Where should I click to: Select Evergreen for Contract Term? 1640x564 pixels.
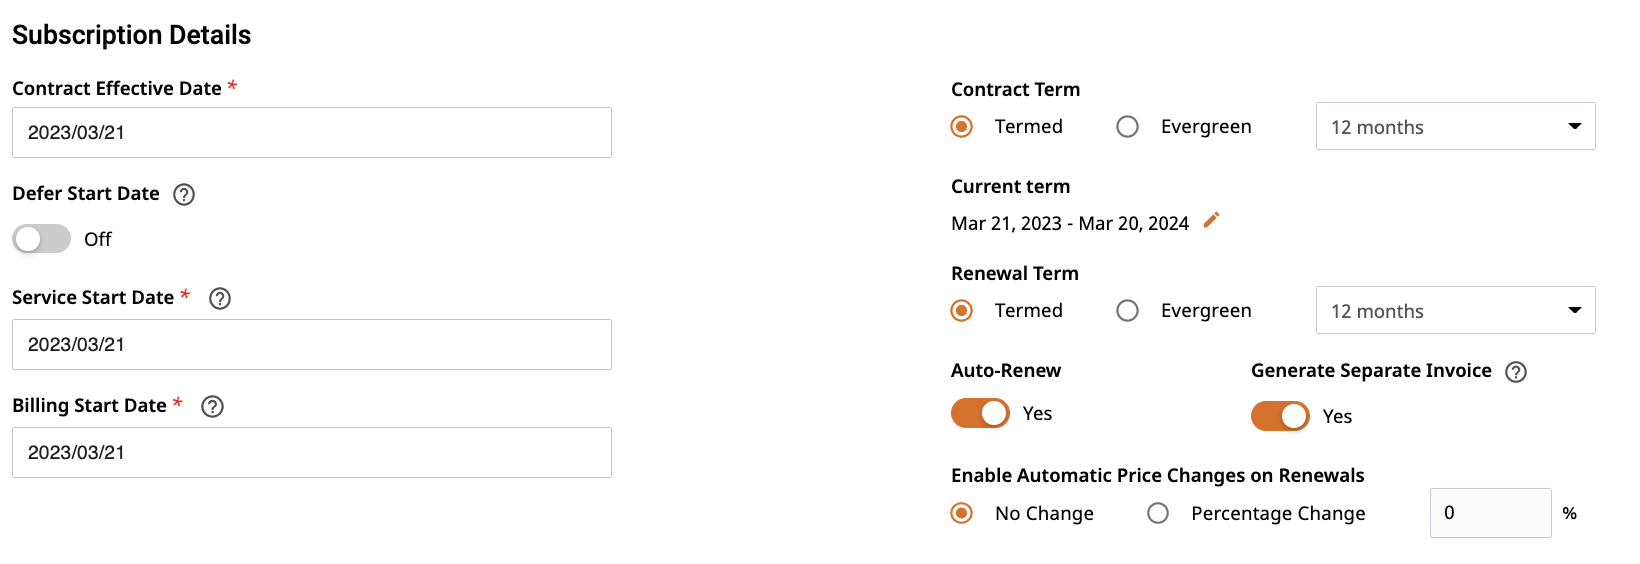(x=1127, y=127)
